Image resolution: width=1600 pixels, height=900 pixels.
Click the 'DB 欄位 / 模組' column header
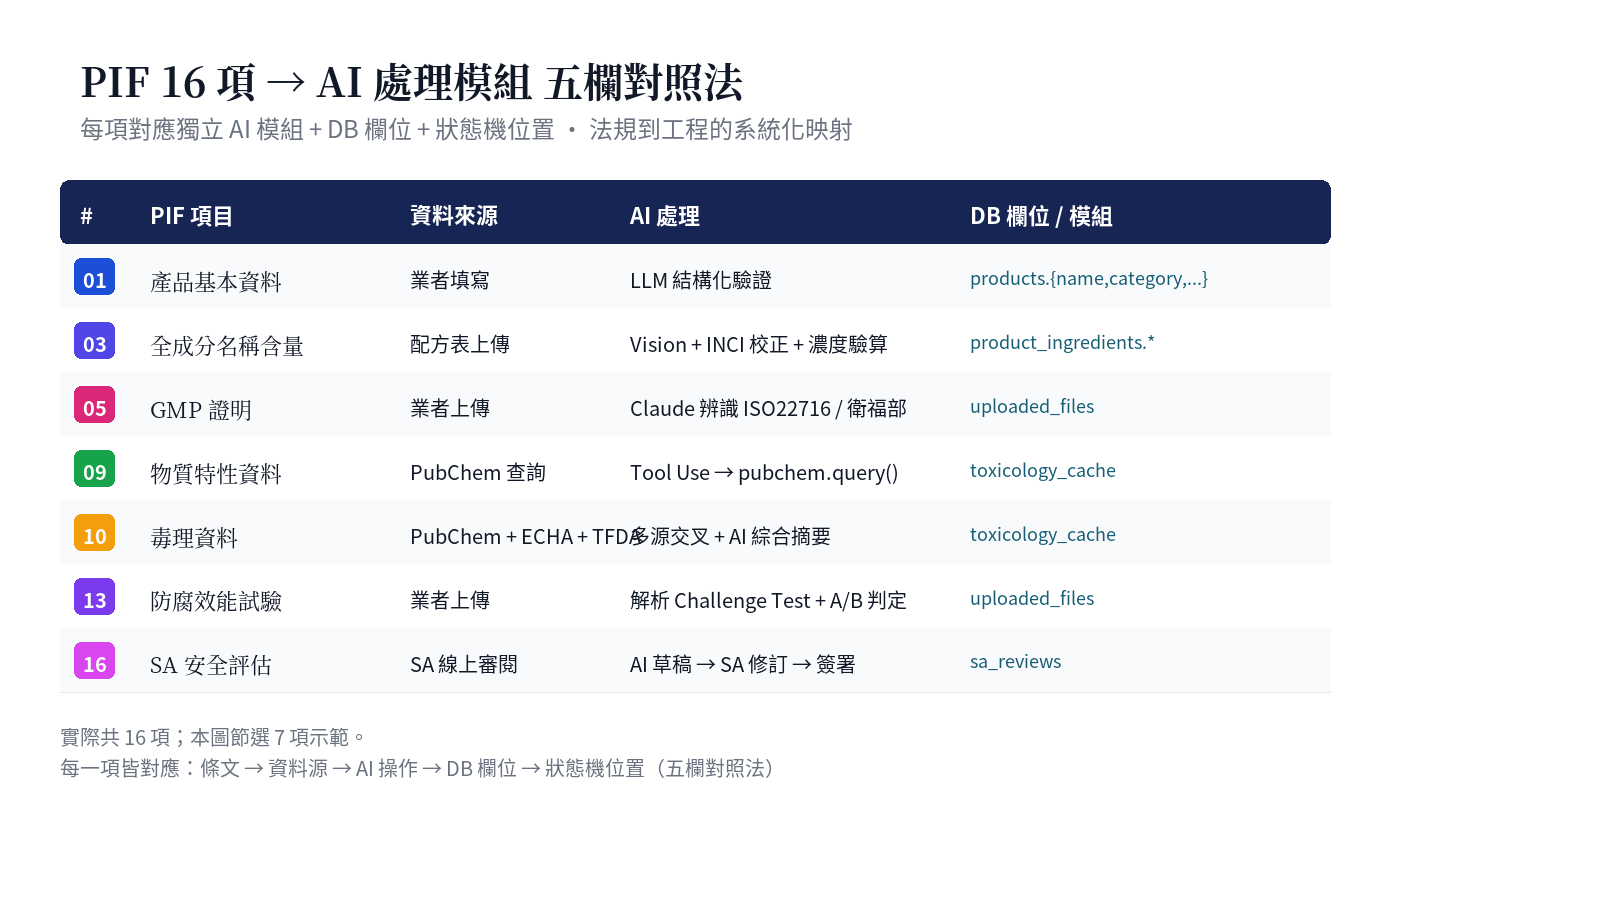tap(1041, 216)
